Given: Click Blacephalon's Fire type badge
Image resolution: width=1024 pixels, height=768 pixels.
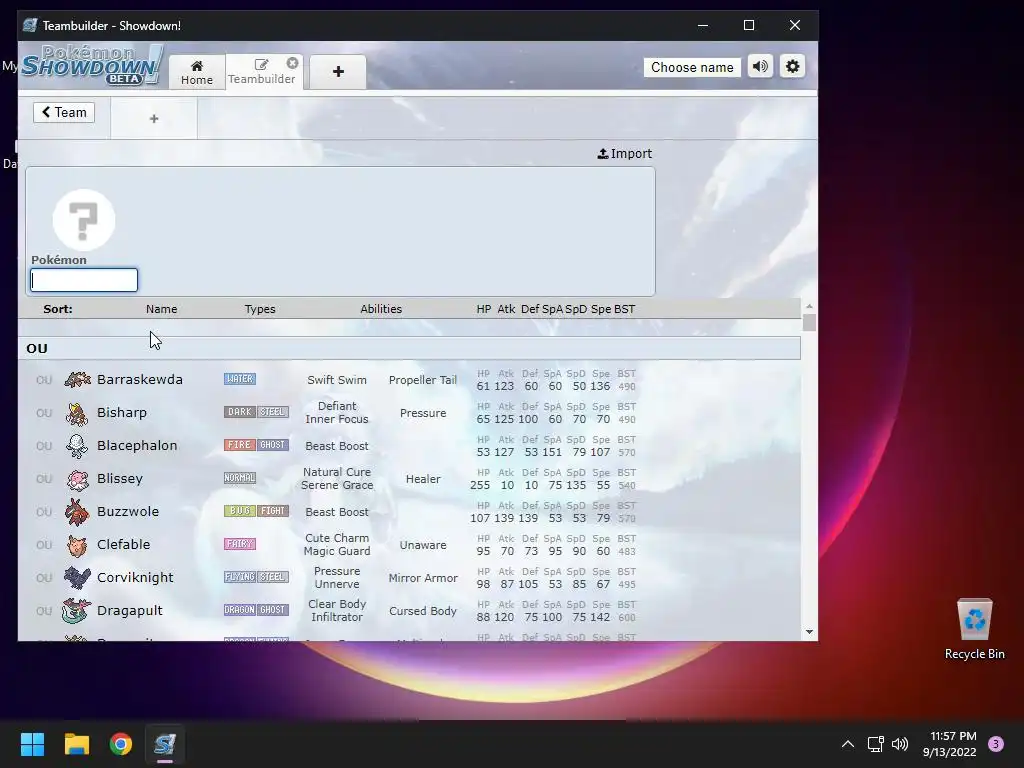Looking at the screenshot, I should click(240, 445).
